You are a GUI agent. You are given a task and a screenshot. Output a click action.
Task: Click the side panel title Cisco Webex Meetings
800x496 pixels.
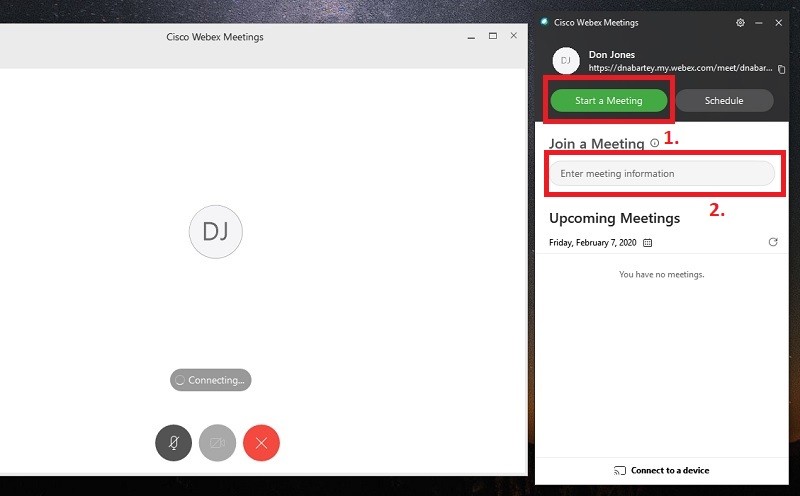tap(596, 22)
